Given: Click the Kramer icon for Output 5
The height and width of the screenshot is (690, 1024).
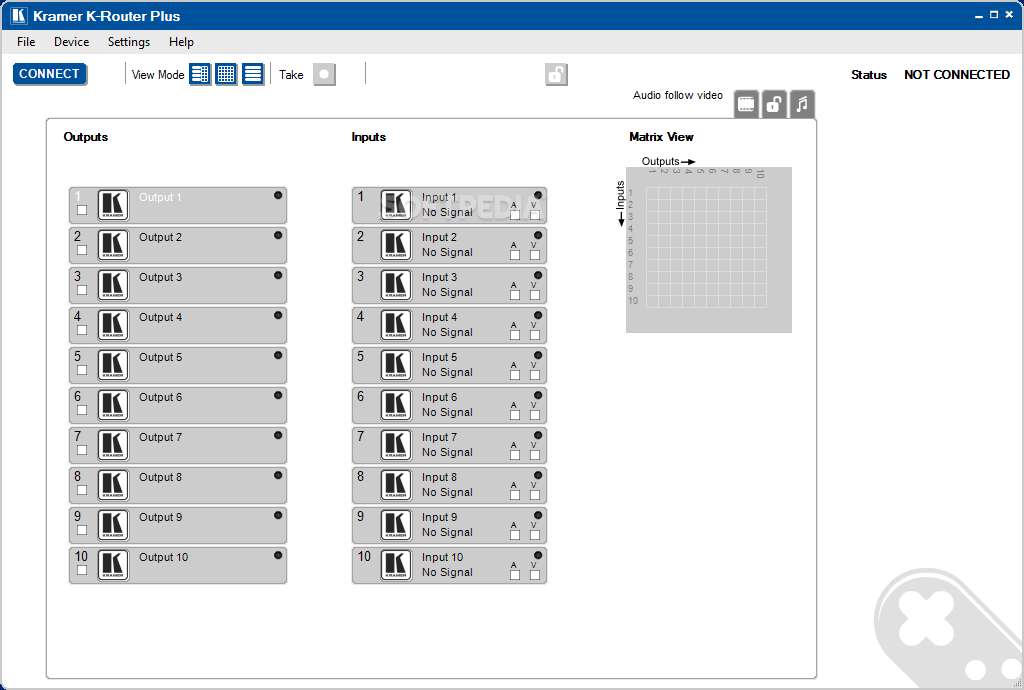Looking at the screenshot, I should coord(113,365).
